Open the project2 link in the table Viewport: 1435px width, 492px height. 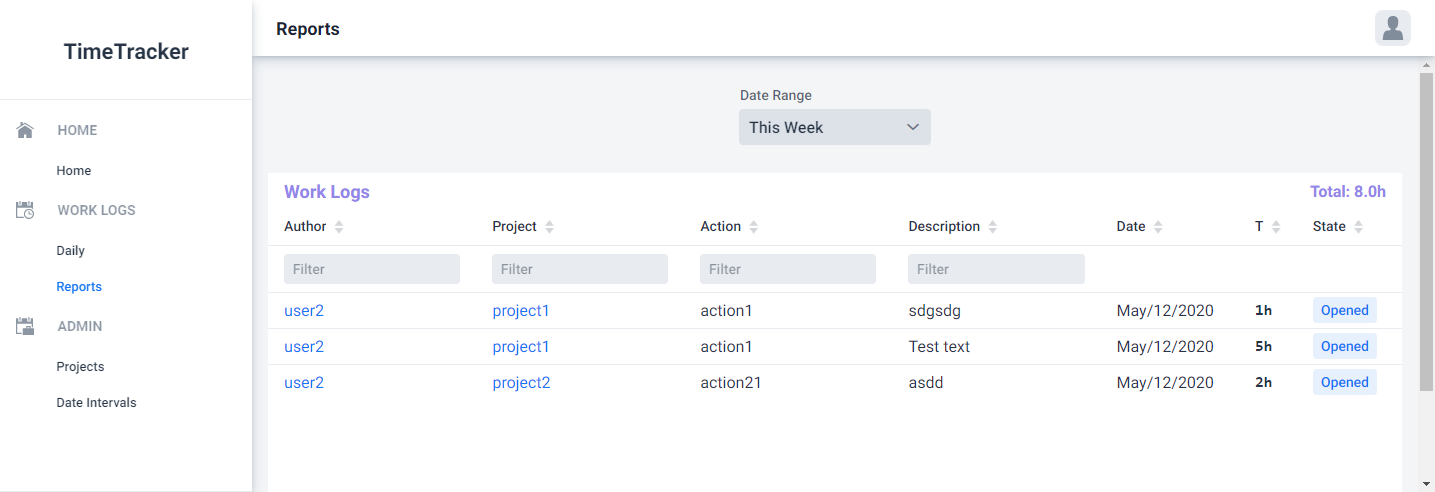(521, 383)
